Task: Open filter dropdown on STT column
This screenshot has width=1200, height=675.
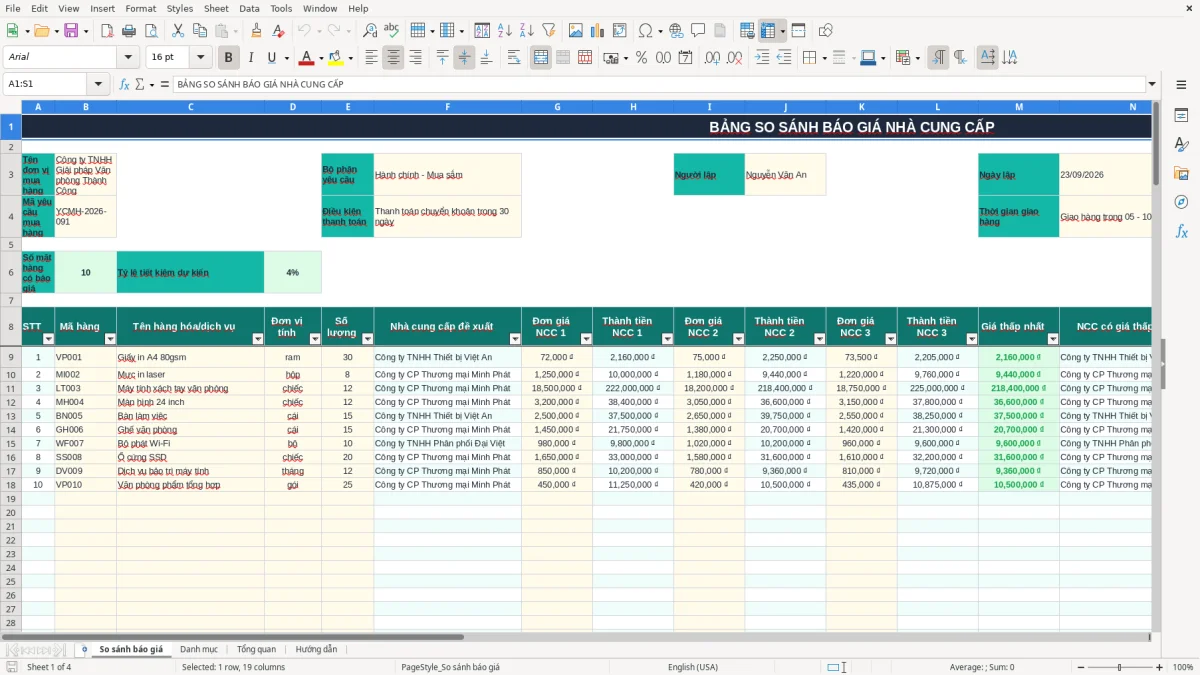Action: click(49, 339)
